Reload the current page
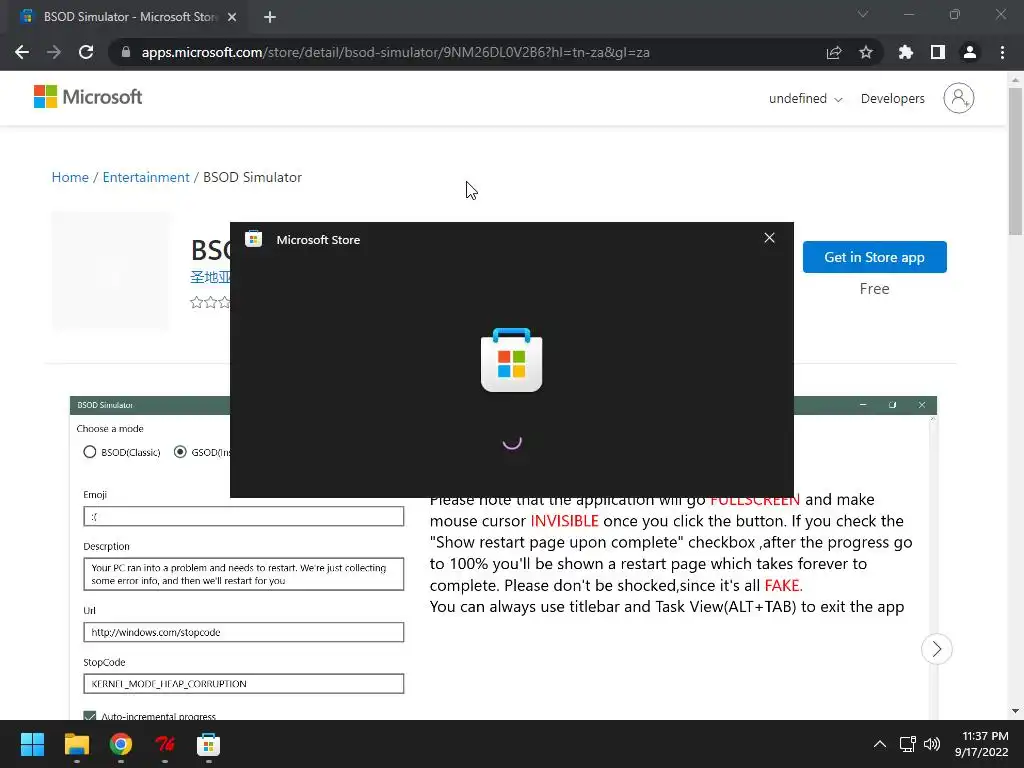 click(x=86, y=52)
